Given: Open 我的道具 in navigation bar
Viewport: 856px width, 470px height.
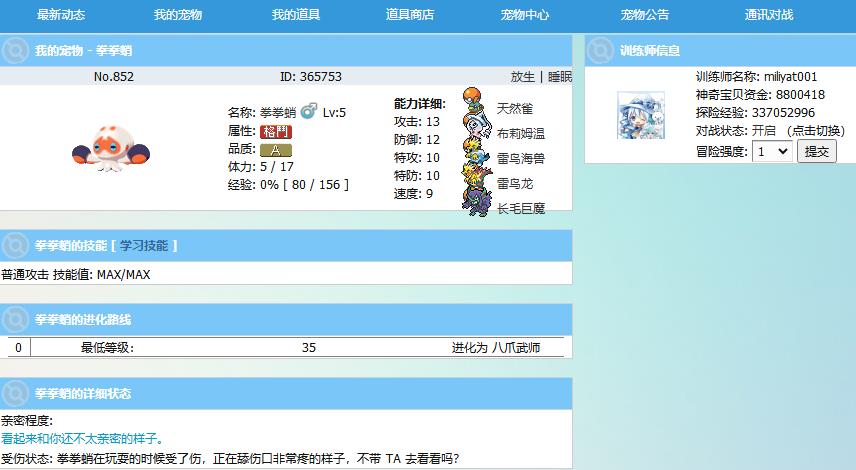Looking at the screenshot, I should point(296,15).
